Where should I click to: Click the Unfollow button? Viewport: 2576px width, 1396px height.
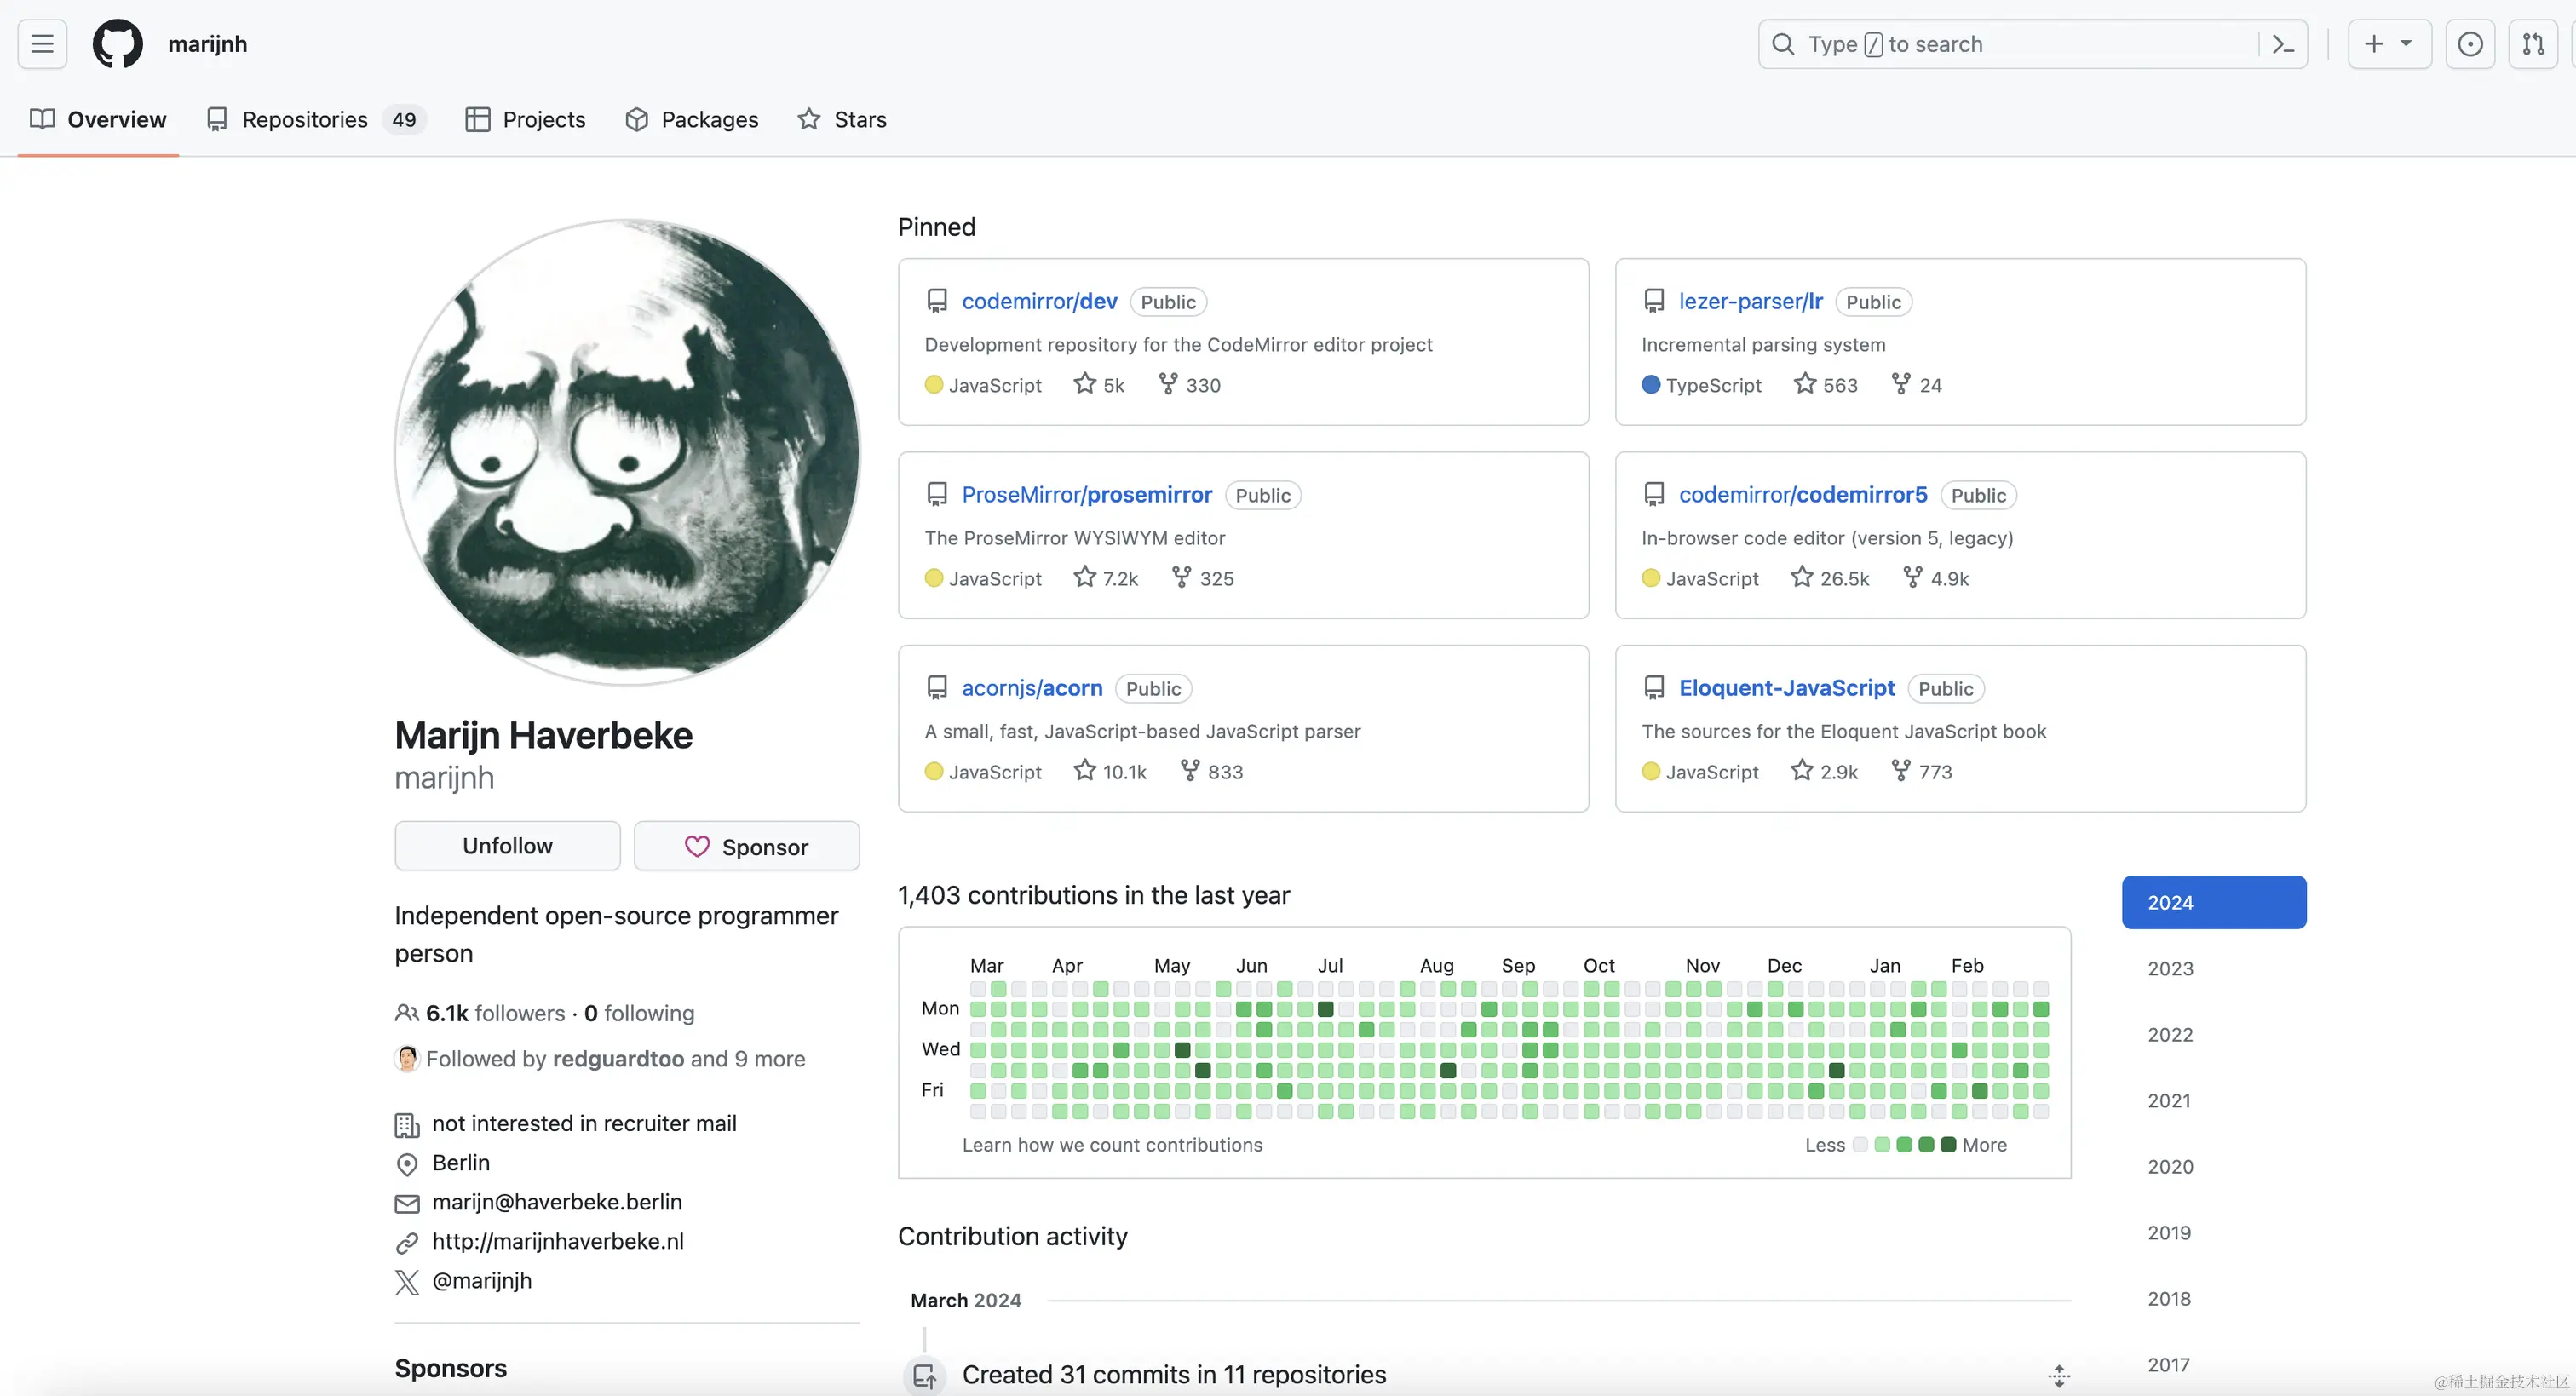[507, 846]
